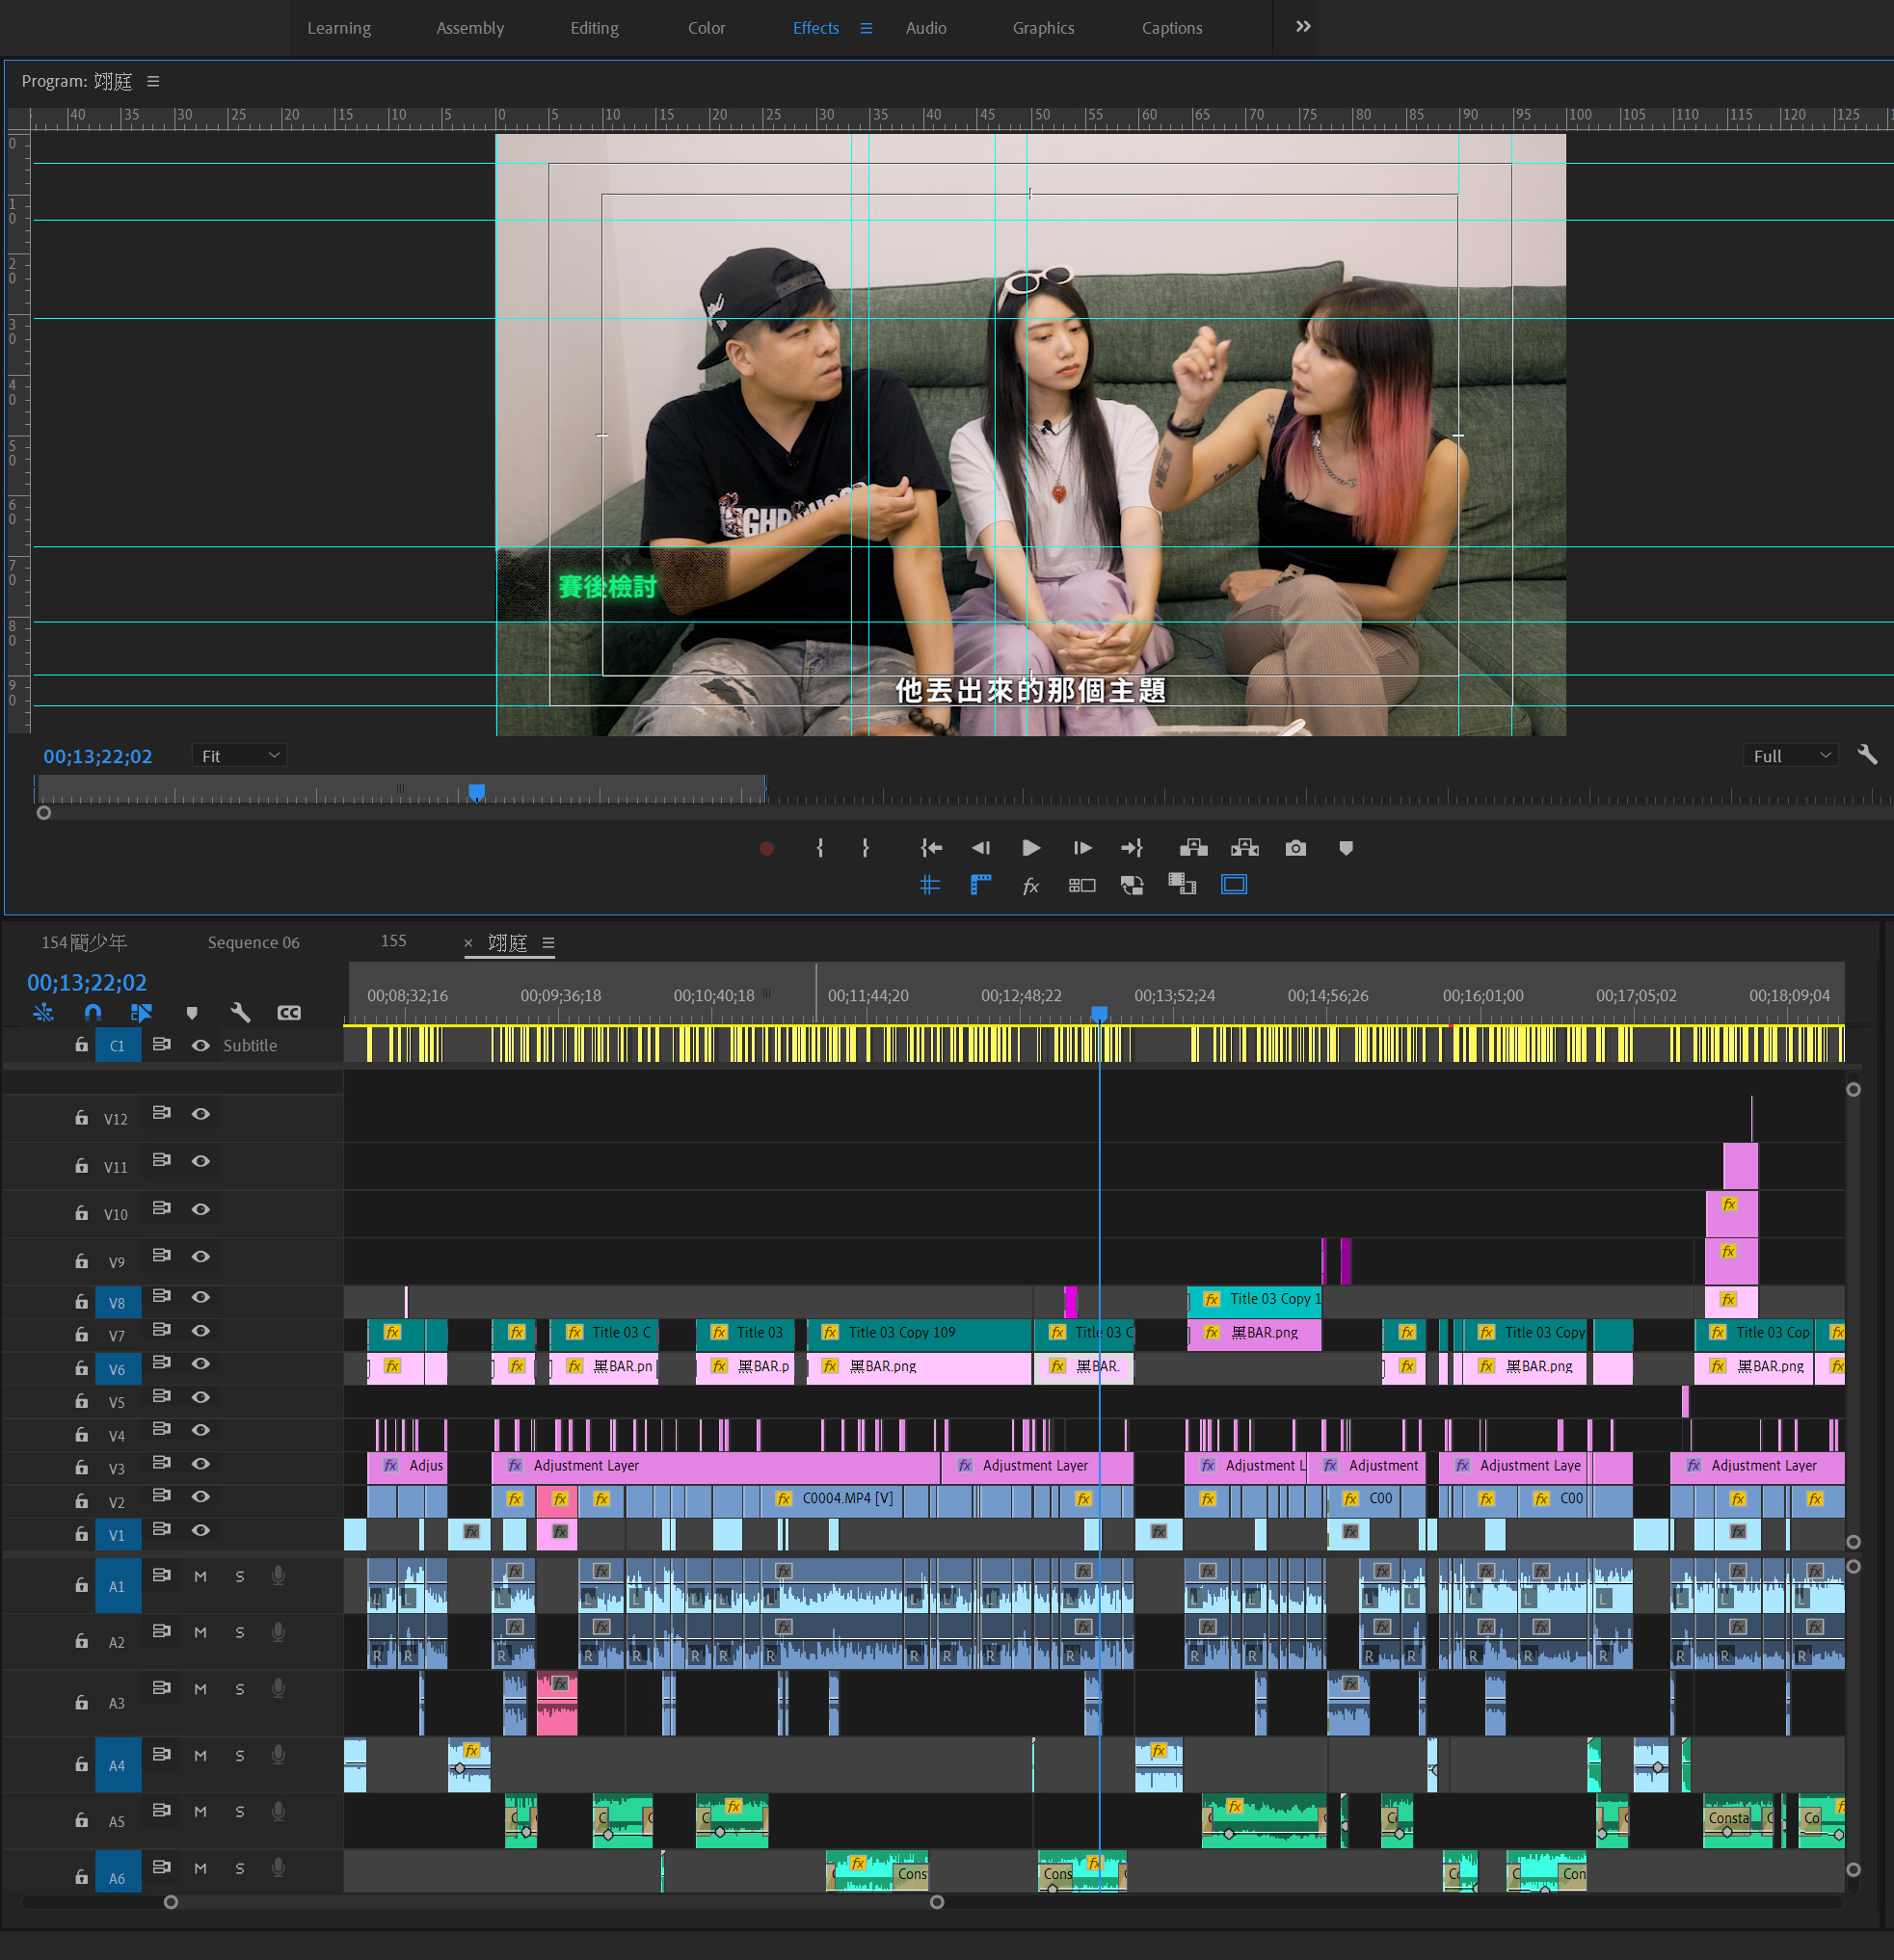Open the Fit zoom level dropdown
This screenshot has height=1960, width=1894.
(240, 756)
